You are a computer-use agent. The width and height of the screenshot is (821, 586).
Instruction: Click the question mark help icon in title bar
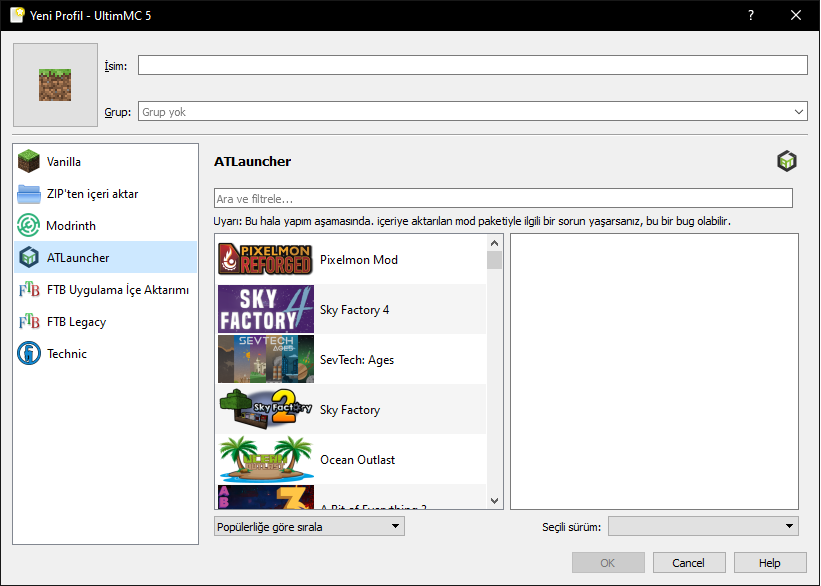751,15
